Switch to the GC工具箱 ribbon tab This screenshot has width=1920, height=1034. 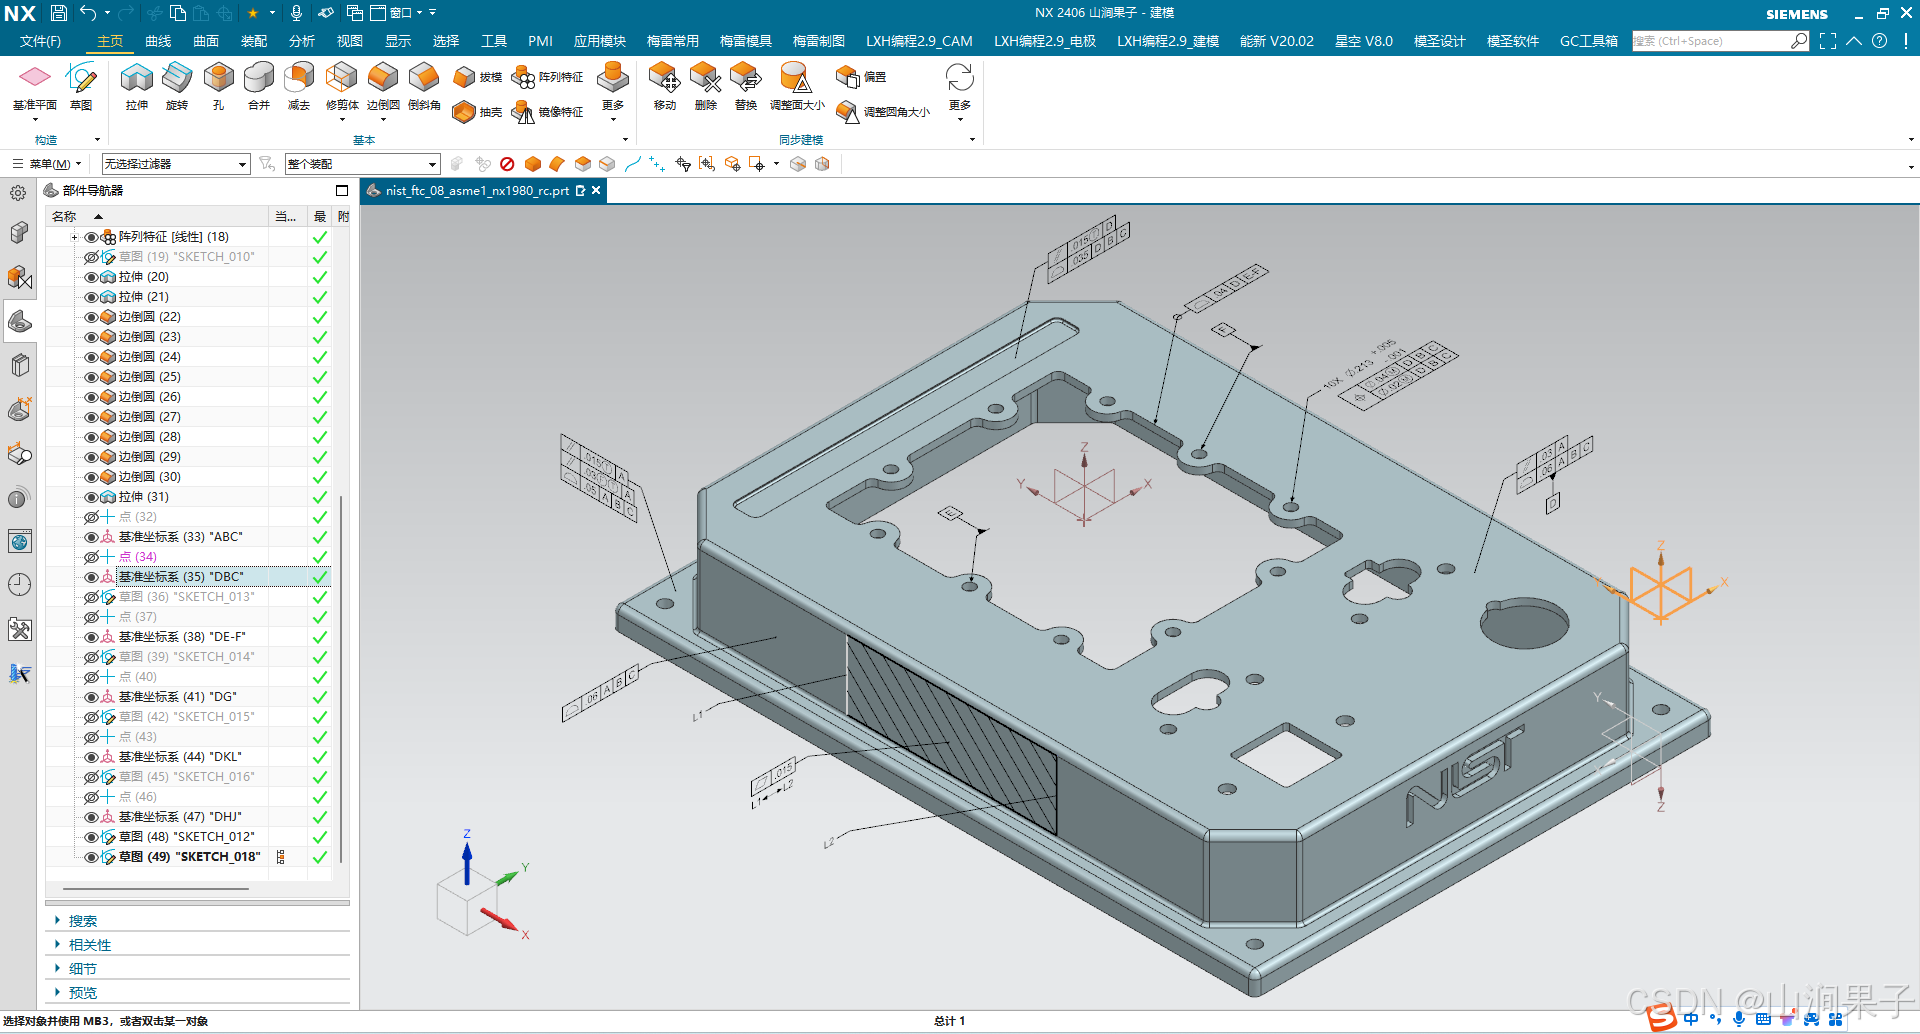pyautogui.click(x=1589, y=41)
